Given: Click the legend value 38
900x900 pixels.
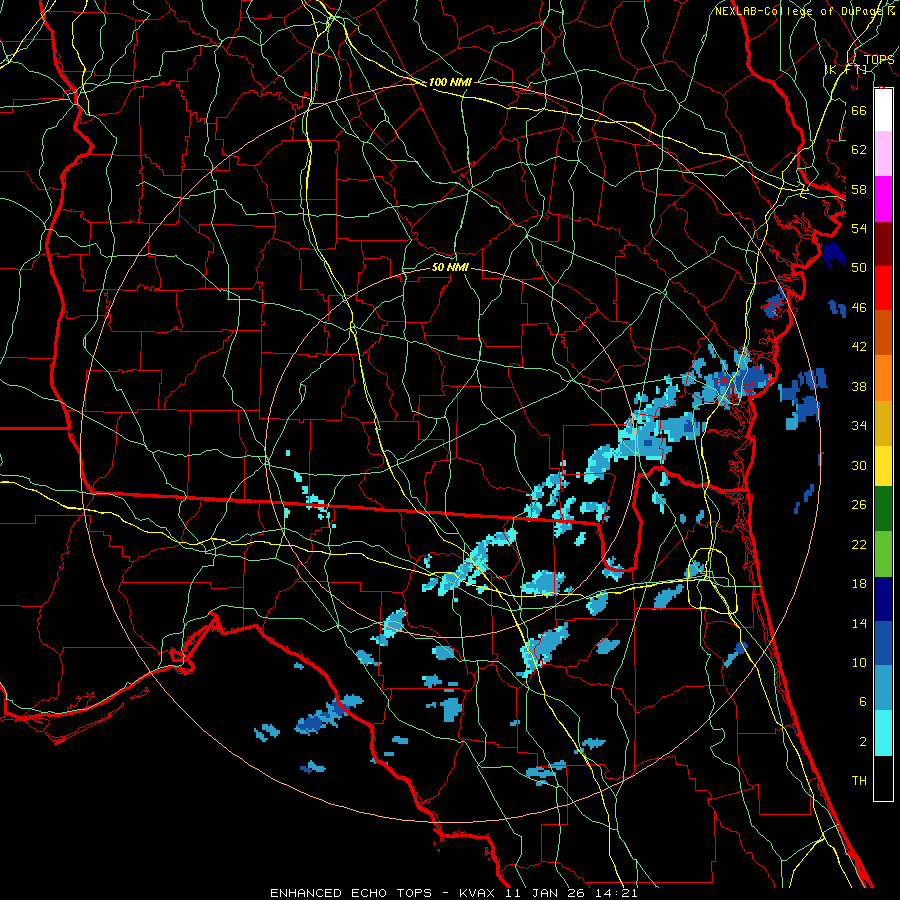Looking at the screenshot, I should (859, 386).
